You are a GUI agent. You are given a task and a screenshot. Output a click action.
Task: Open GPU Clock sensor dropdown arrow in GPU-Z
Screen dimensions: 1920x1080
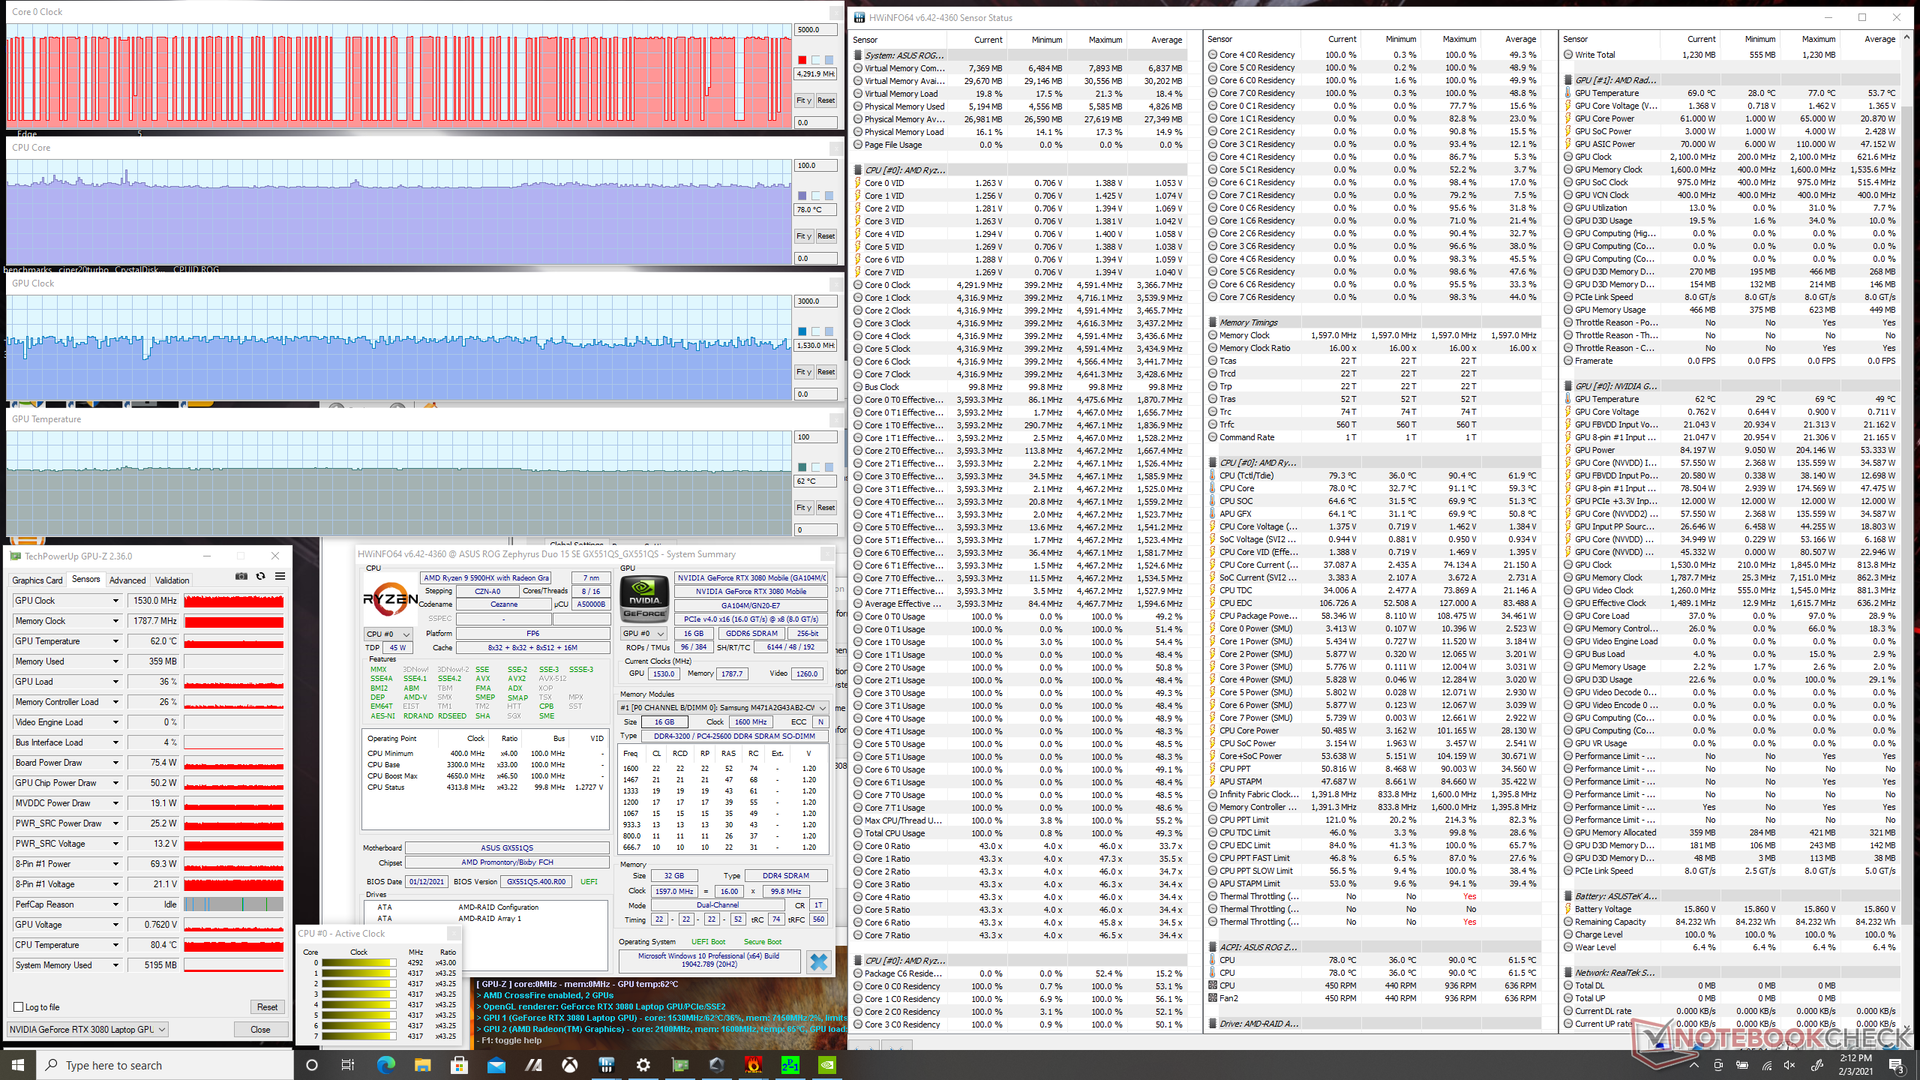click(116, 601)
